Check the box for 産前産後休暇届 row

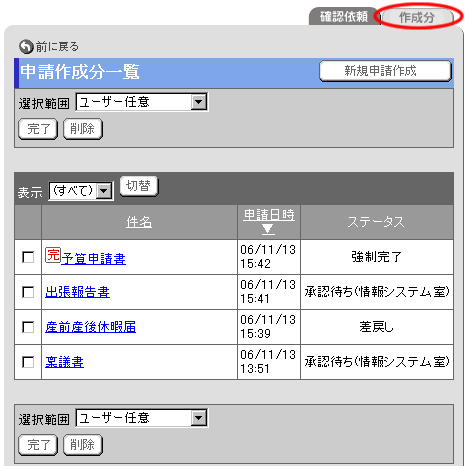28,327
